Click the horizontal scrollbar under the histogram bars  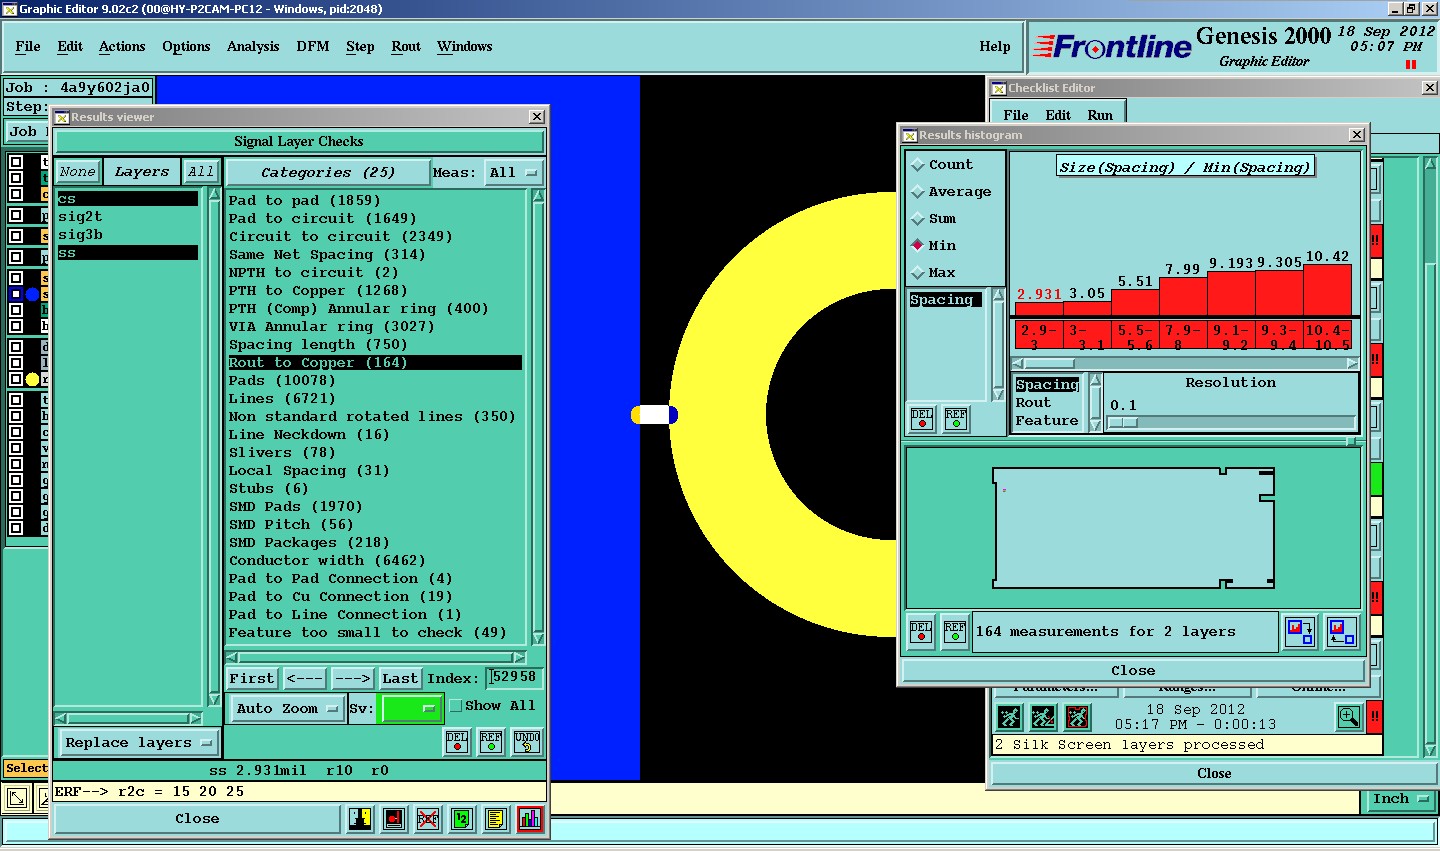point(1185,364)
